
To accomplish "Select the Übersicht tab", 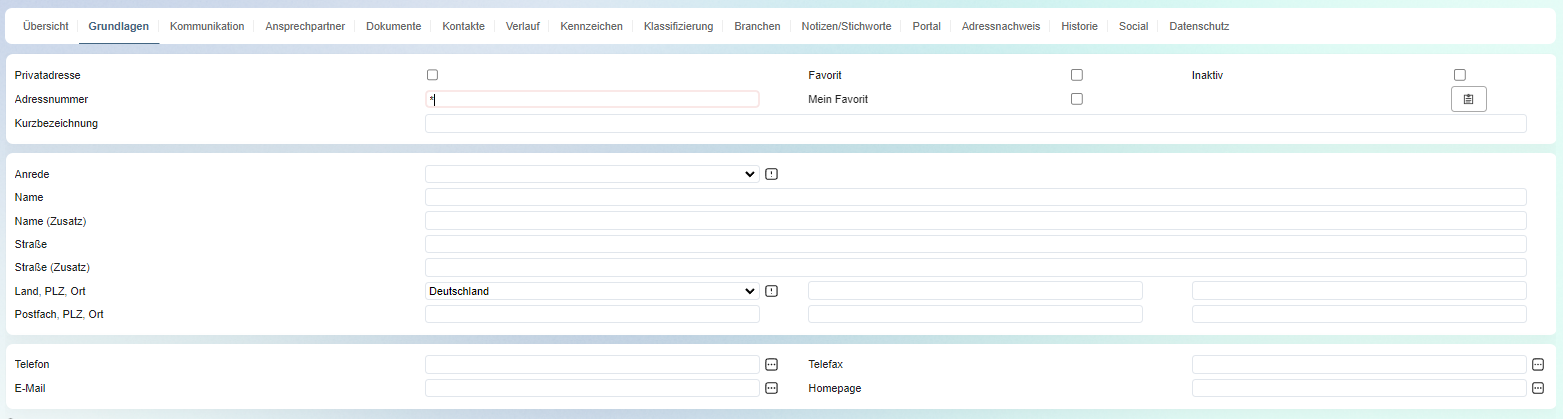I will 45,26.
